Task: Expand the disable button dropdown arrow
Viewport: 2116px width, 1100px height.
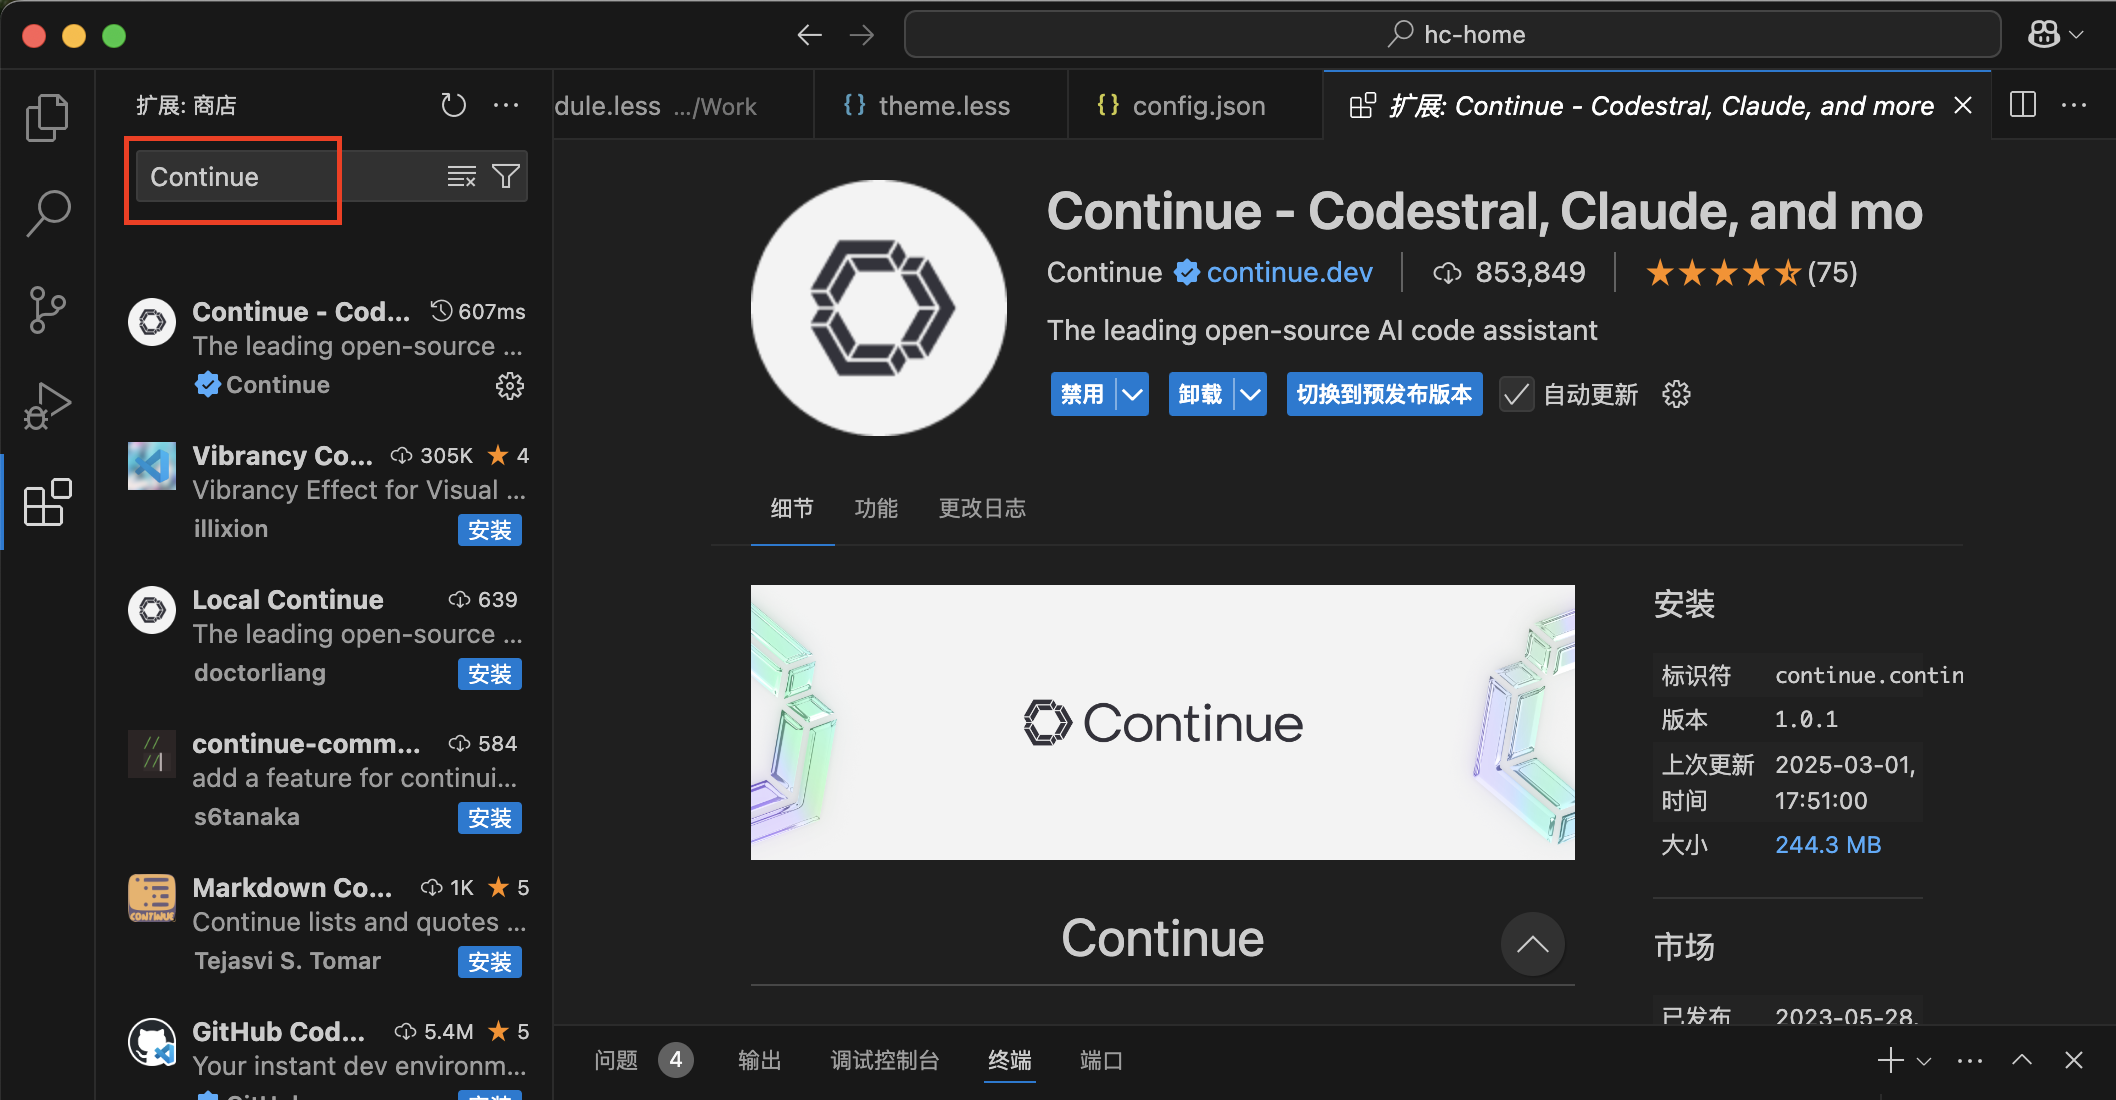Action: pos(1132,394)
